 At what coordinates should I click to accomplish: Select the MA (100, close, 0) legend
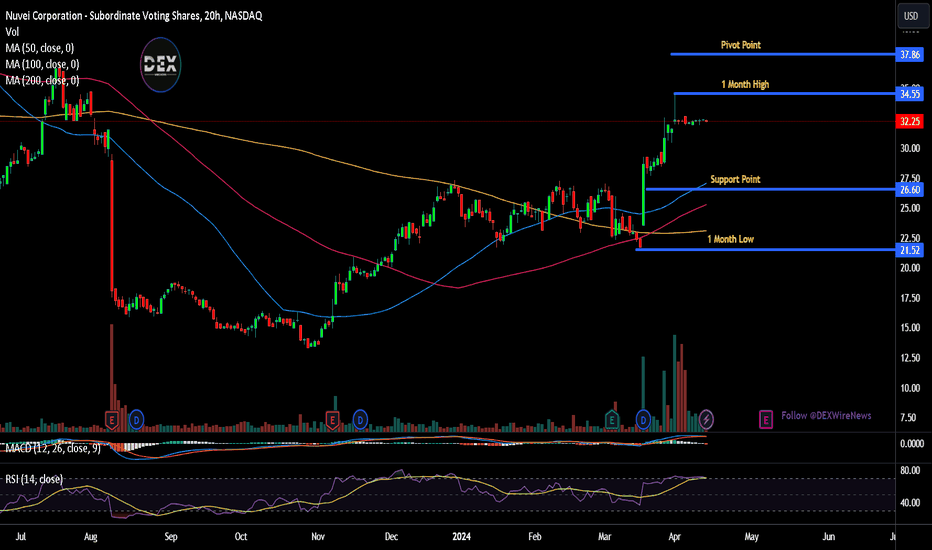[x=42, y=64]
